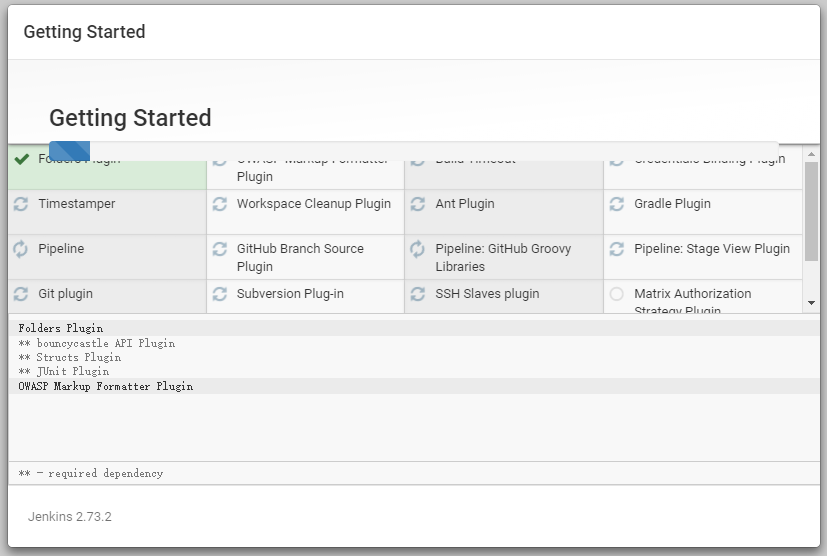Image resolution: width=827 pixels, height=556 pixels.
Task: Select the Timestamper plugin cell
Action: pos(108,212)
